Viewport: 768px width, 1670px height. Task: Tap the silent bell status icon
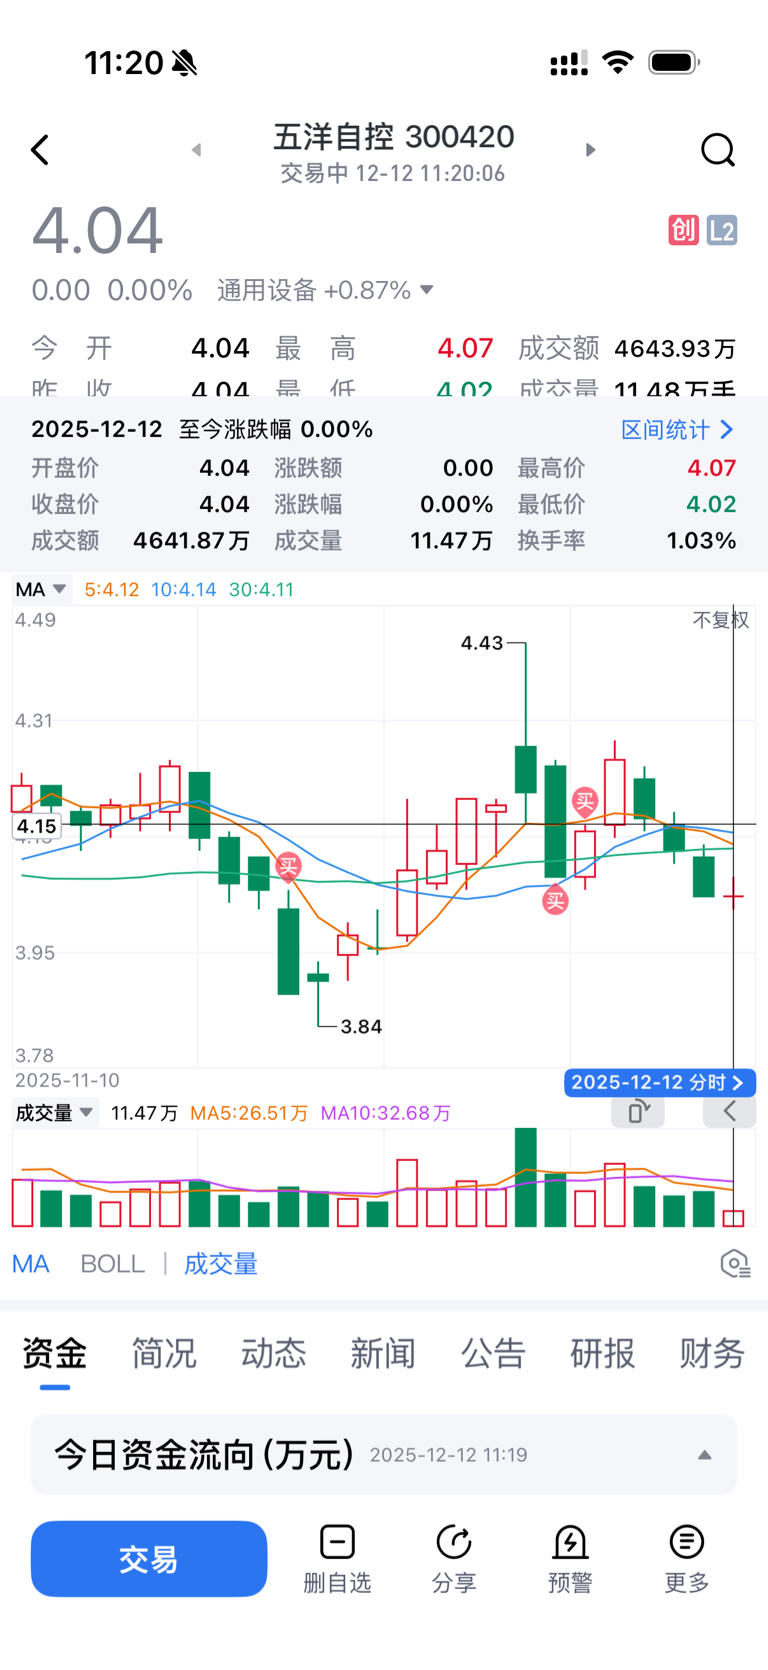point(184,64)
